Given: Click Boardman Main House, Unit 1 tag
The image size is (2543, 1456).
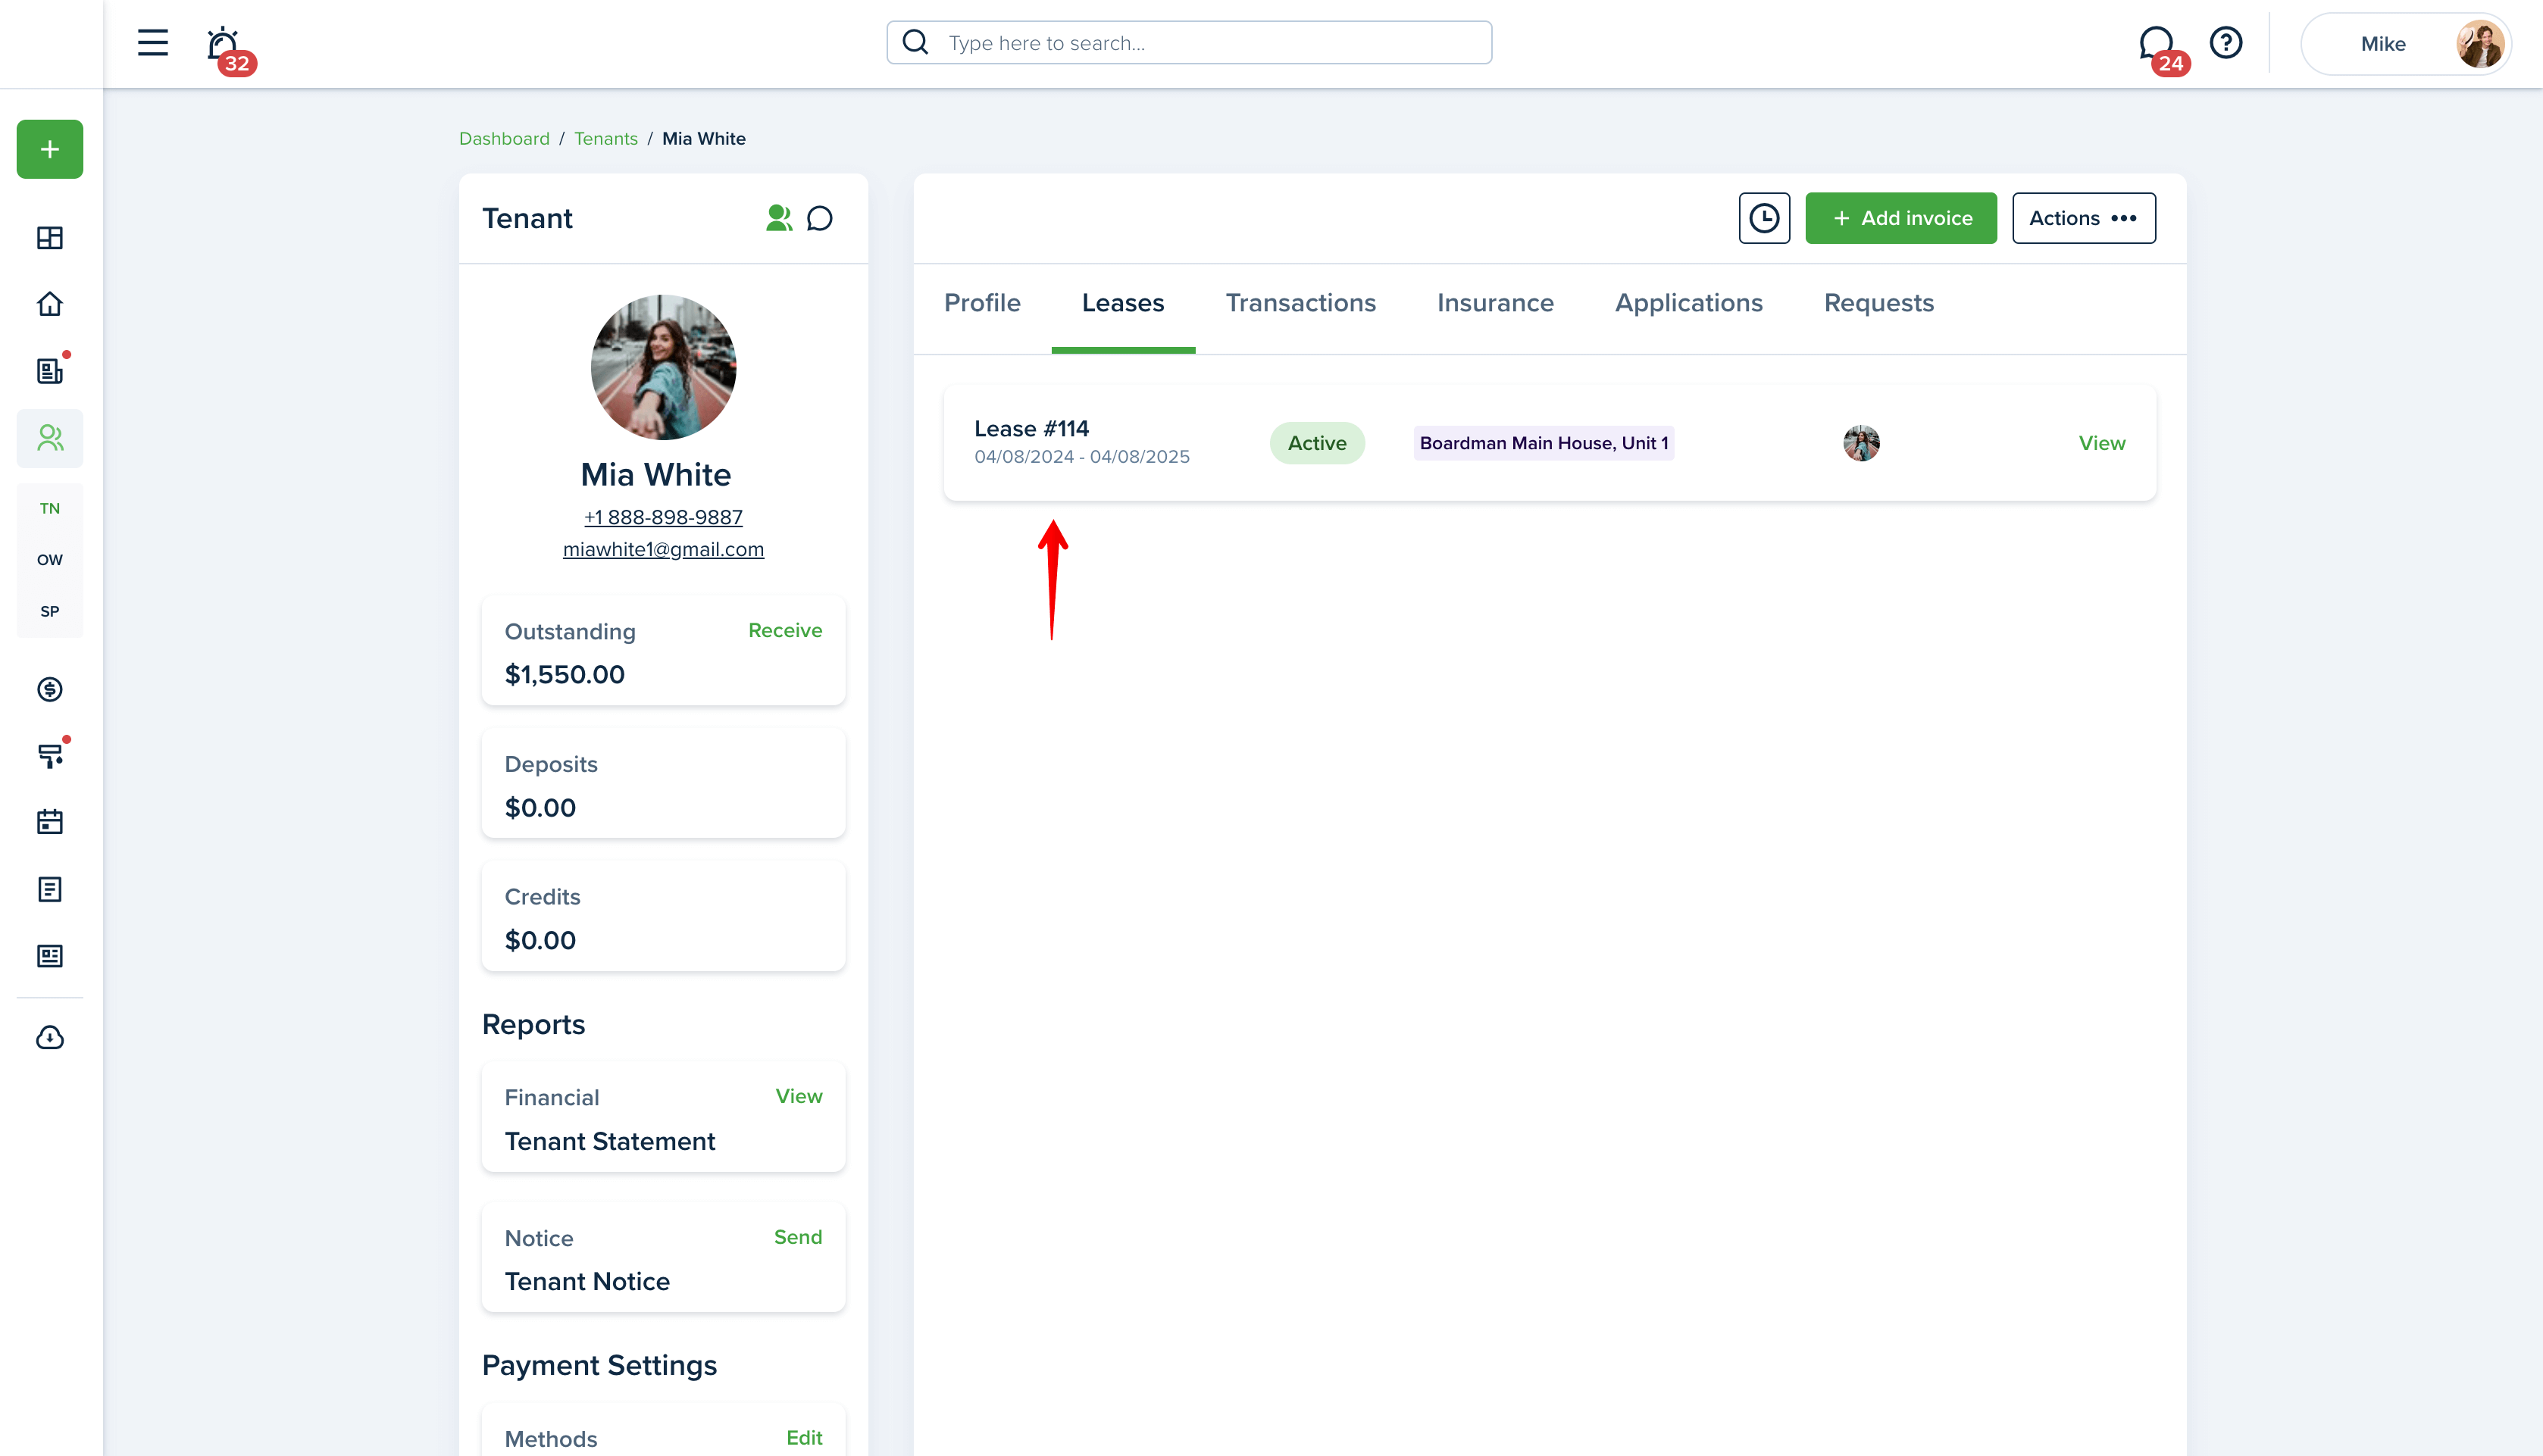Looking at the screenshot, I should (x=1543, y=443).
